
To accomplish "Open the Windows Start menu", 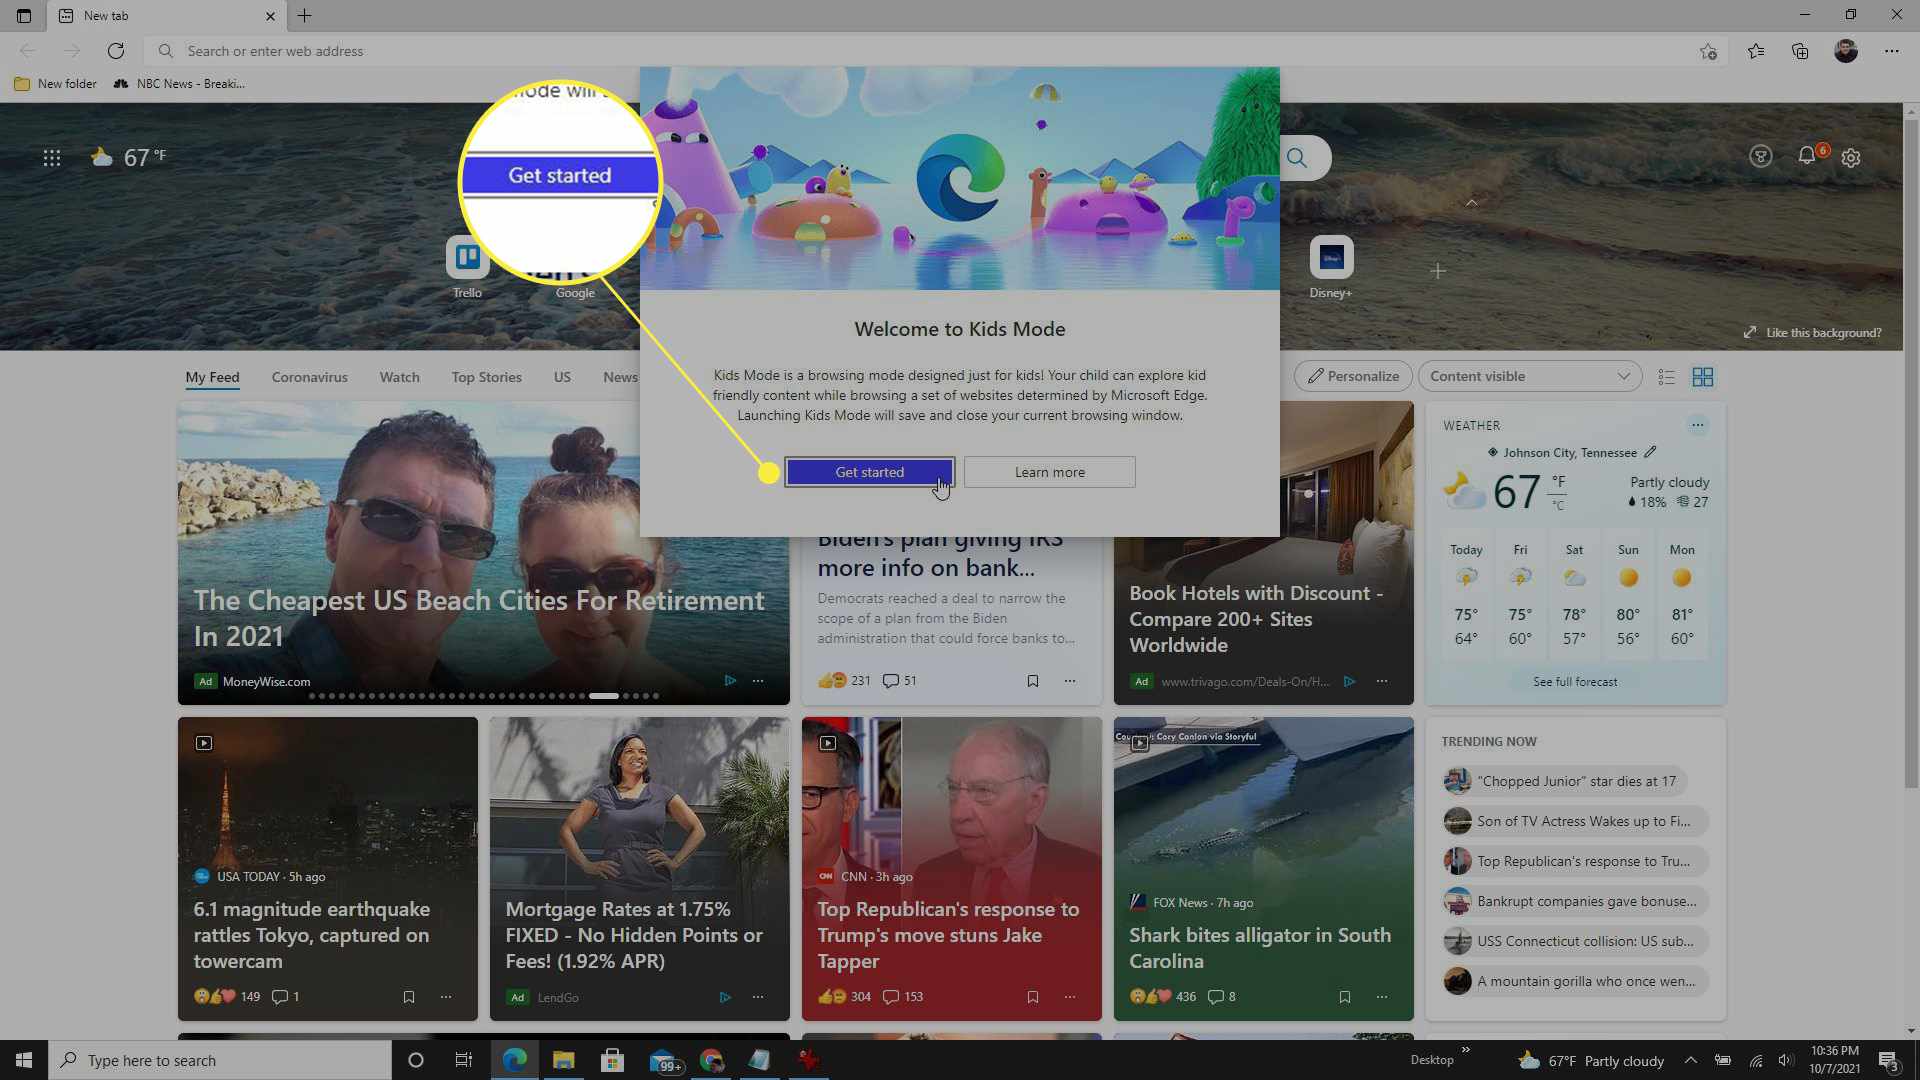I will (x=24, y=1060).
